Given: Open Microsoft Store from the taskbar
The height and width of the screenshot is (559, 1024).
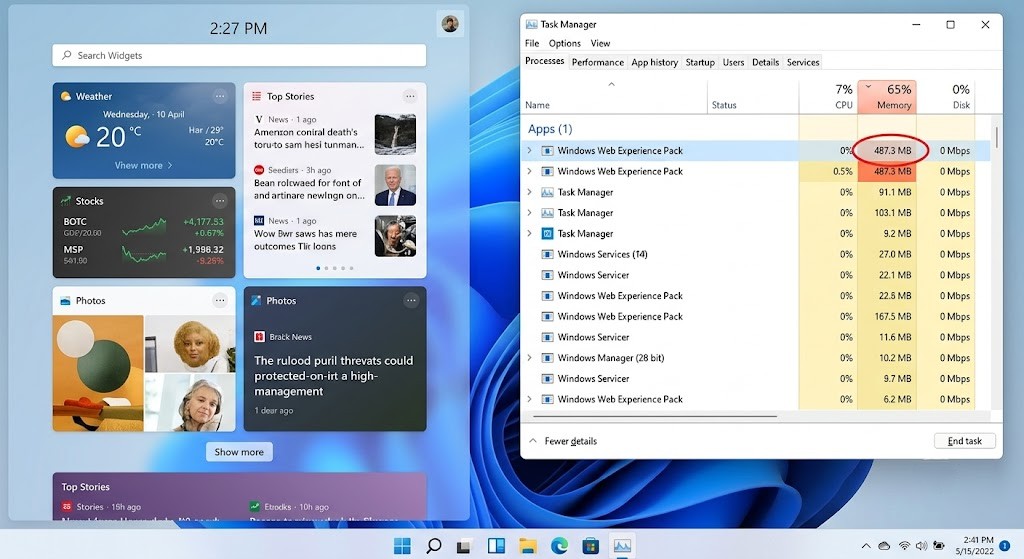Looking at the screenshot, I should (590, 545).
